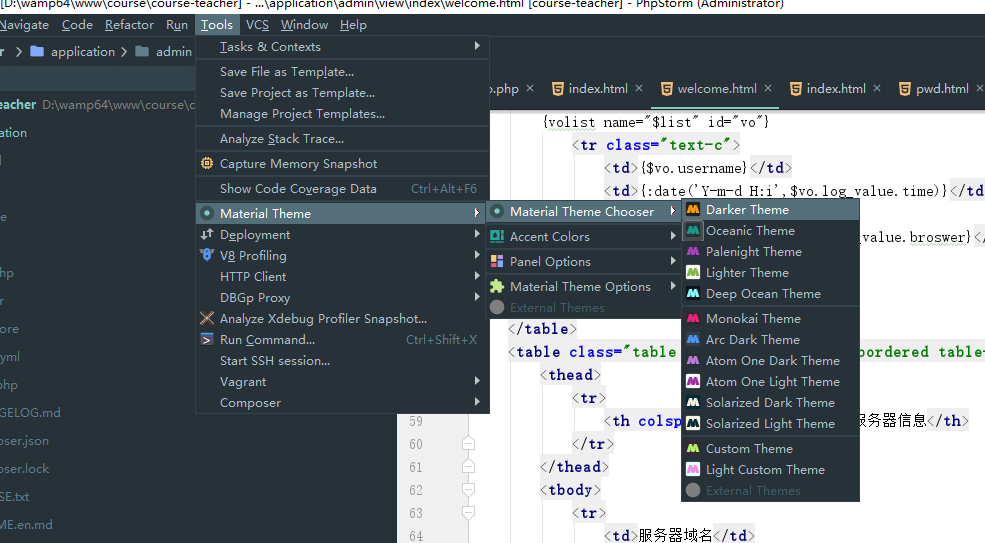
Task: Open the Run menu
Action: pos(177,25)
